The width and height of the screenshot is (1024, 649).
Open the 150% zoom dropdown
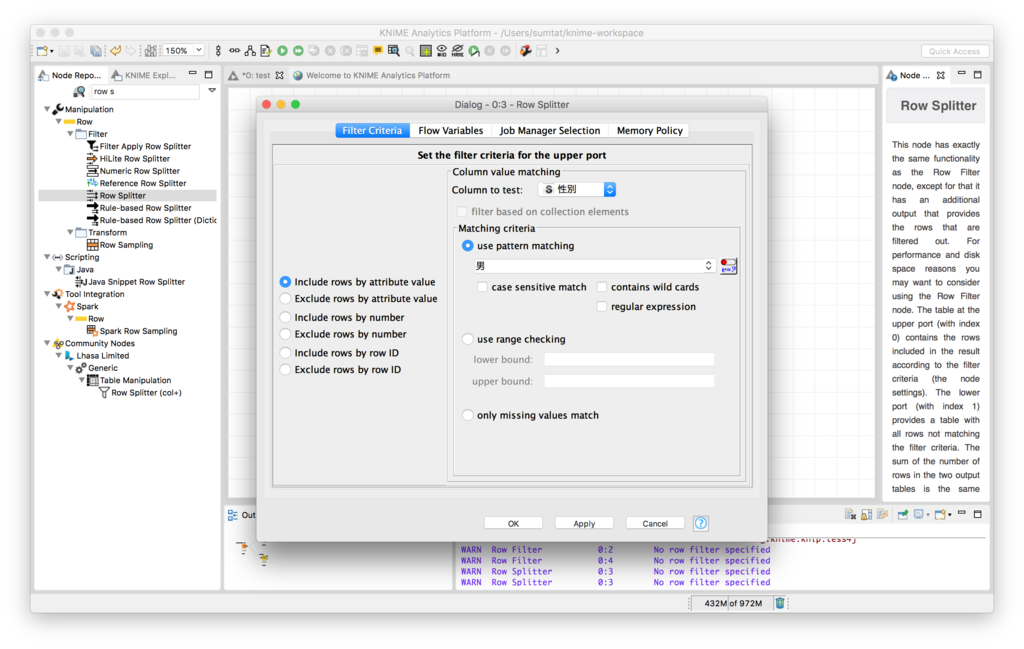[199, 50]
